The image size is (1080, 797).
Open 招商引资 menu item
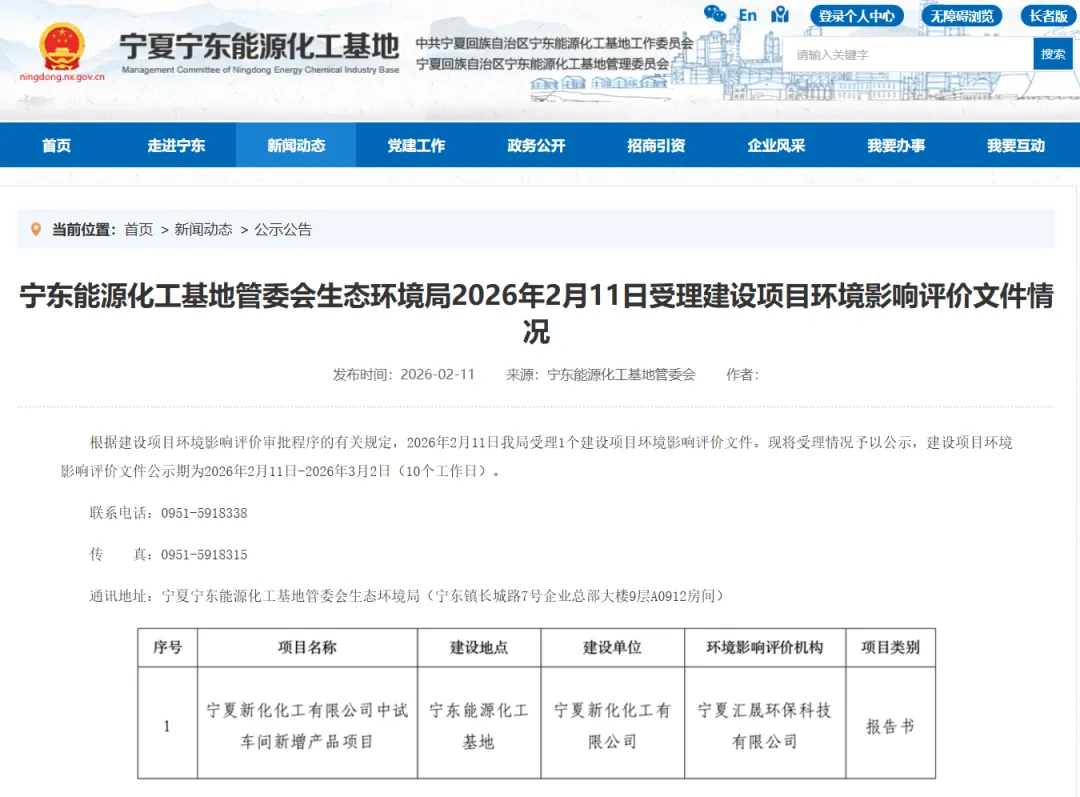(656, 145)
